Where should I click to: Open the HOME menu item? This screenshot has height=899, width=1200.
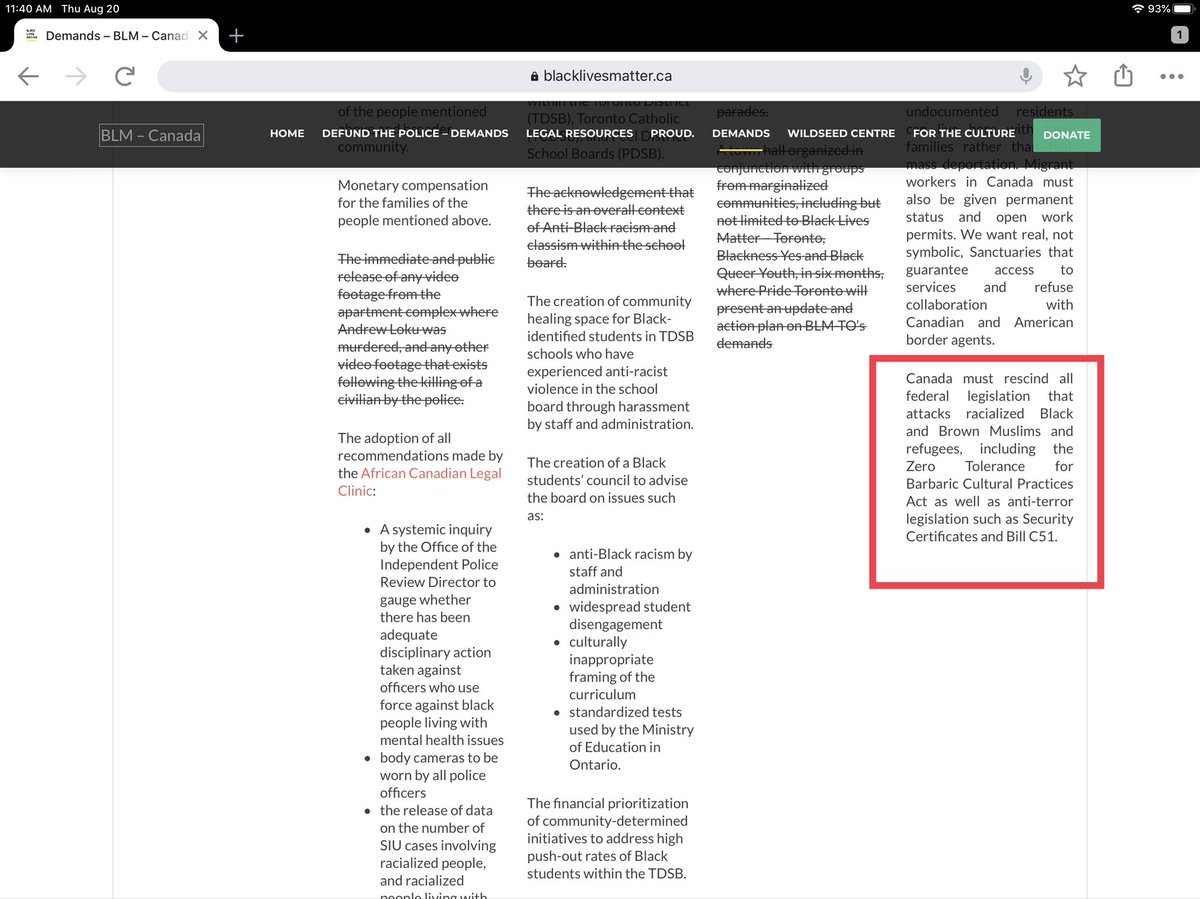(x=287, y=133)
